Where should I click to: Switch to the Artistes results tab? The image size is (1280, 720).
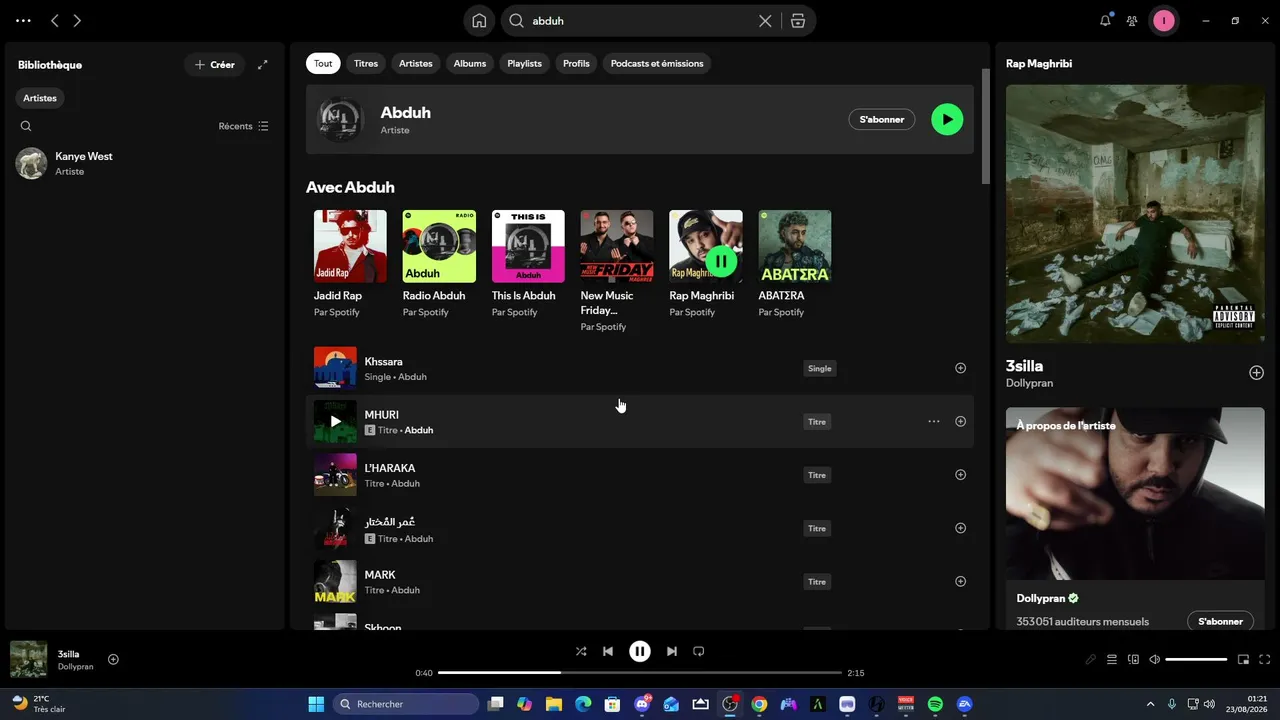416,63
